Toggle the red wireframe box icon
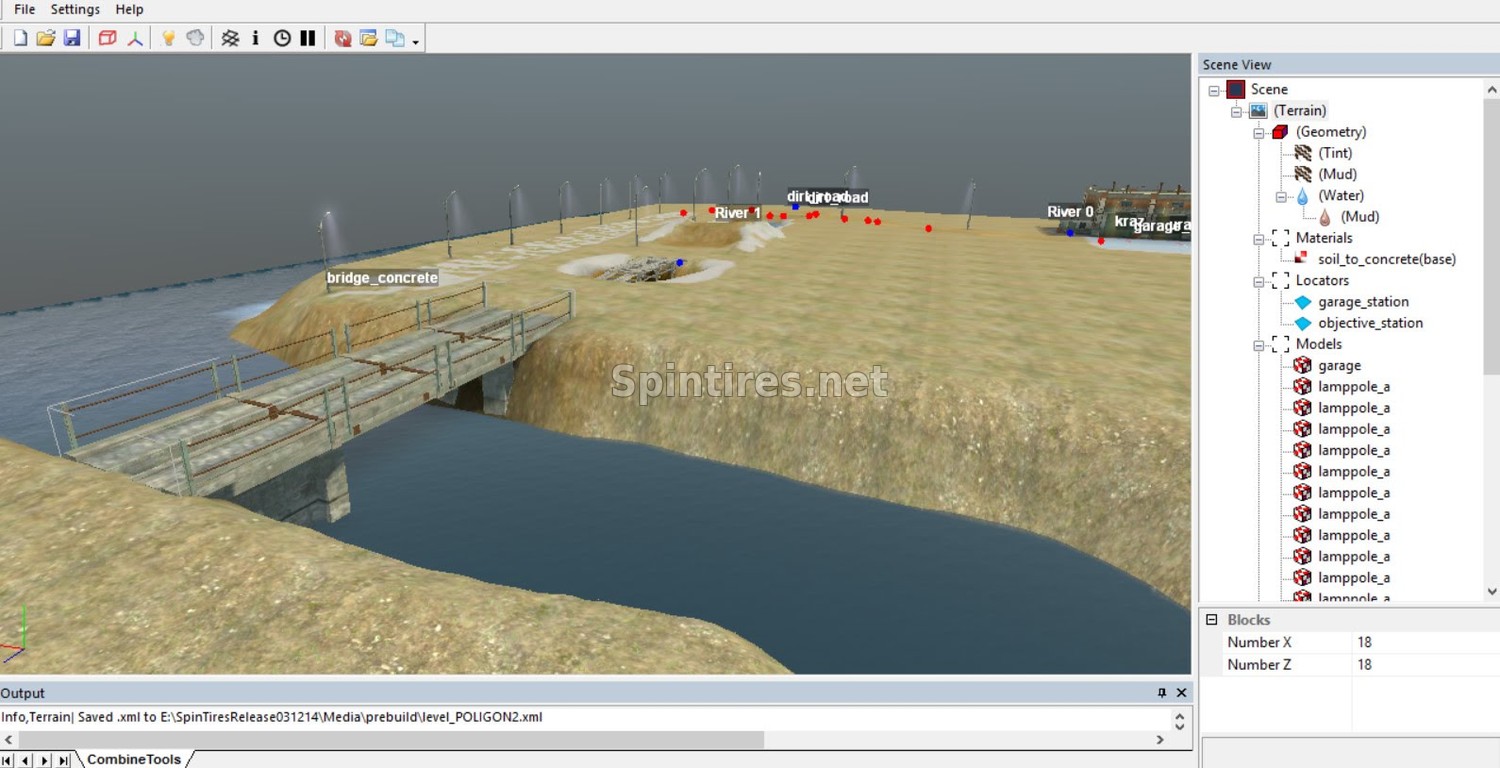 [108, 38]
